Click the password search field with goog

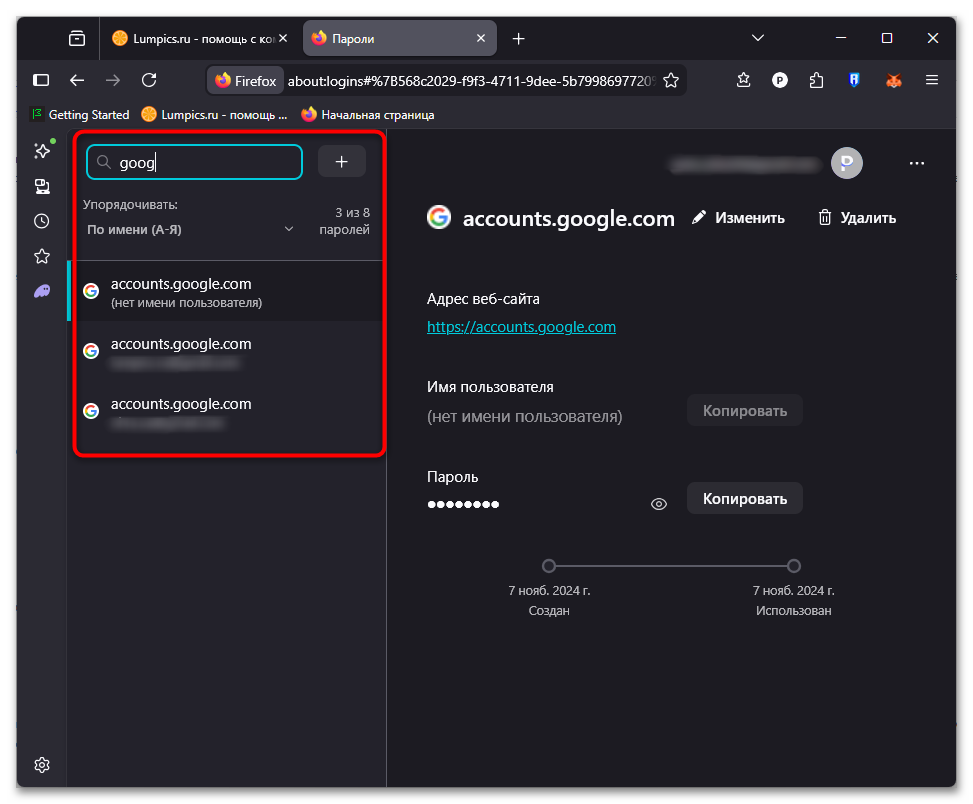pyautogui.click(x=194, y=162)
